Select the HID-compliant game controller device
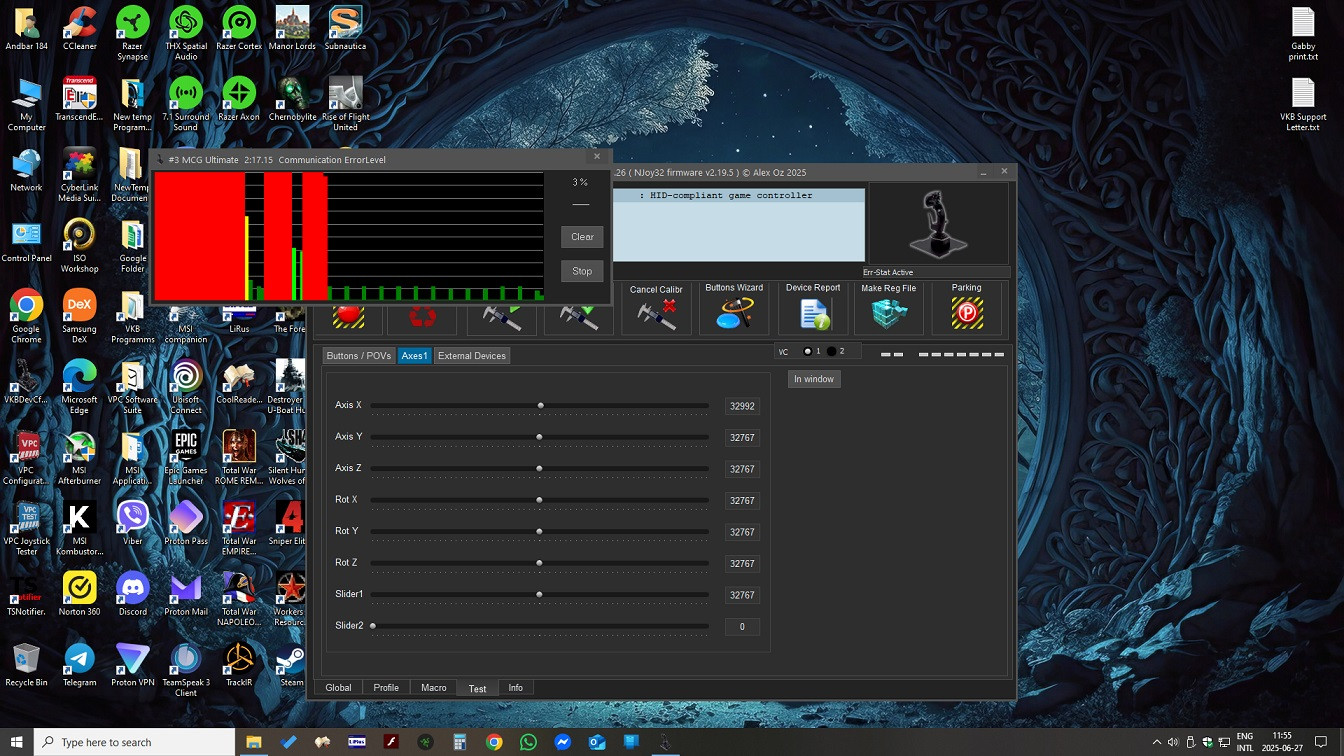The height and width of the screenshot is (756, 1344). [x=738, y=196]
